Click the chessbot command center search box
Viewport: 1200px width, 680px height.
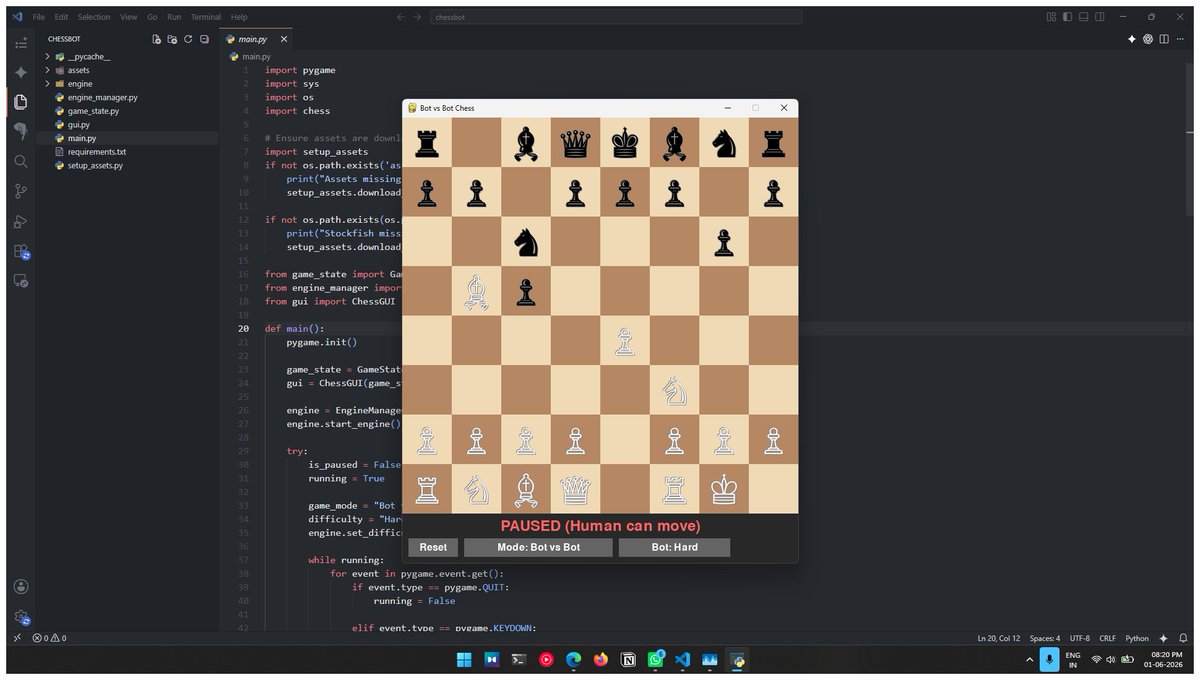616,17
